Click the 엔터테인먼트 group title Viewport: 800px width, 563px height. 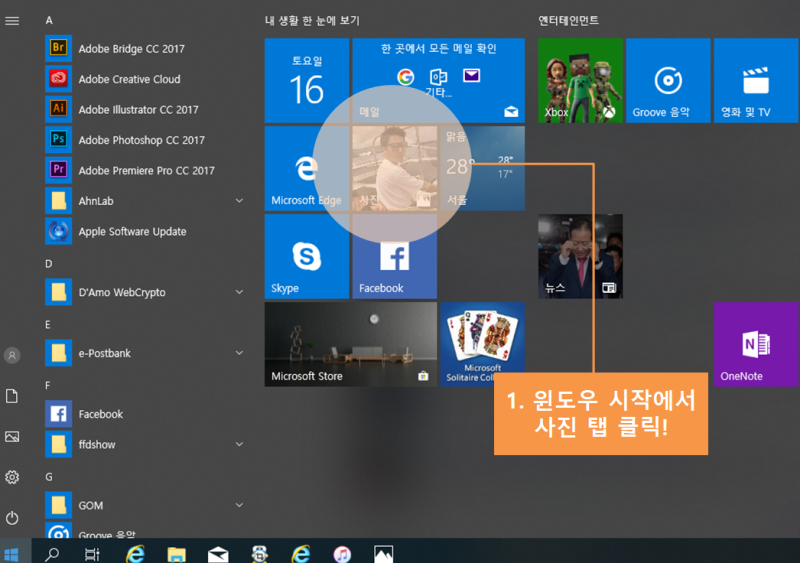coord(568,20)
